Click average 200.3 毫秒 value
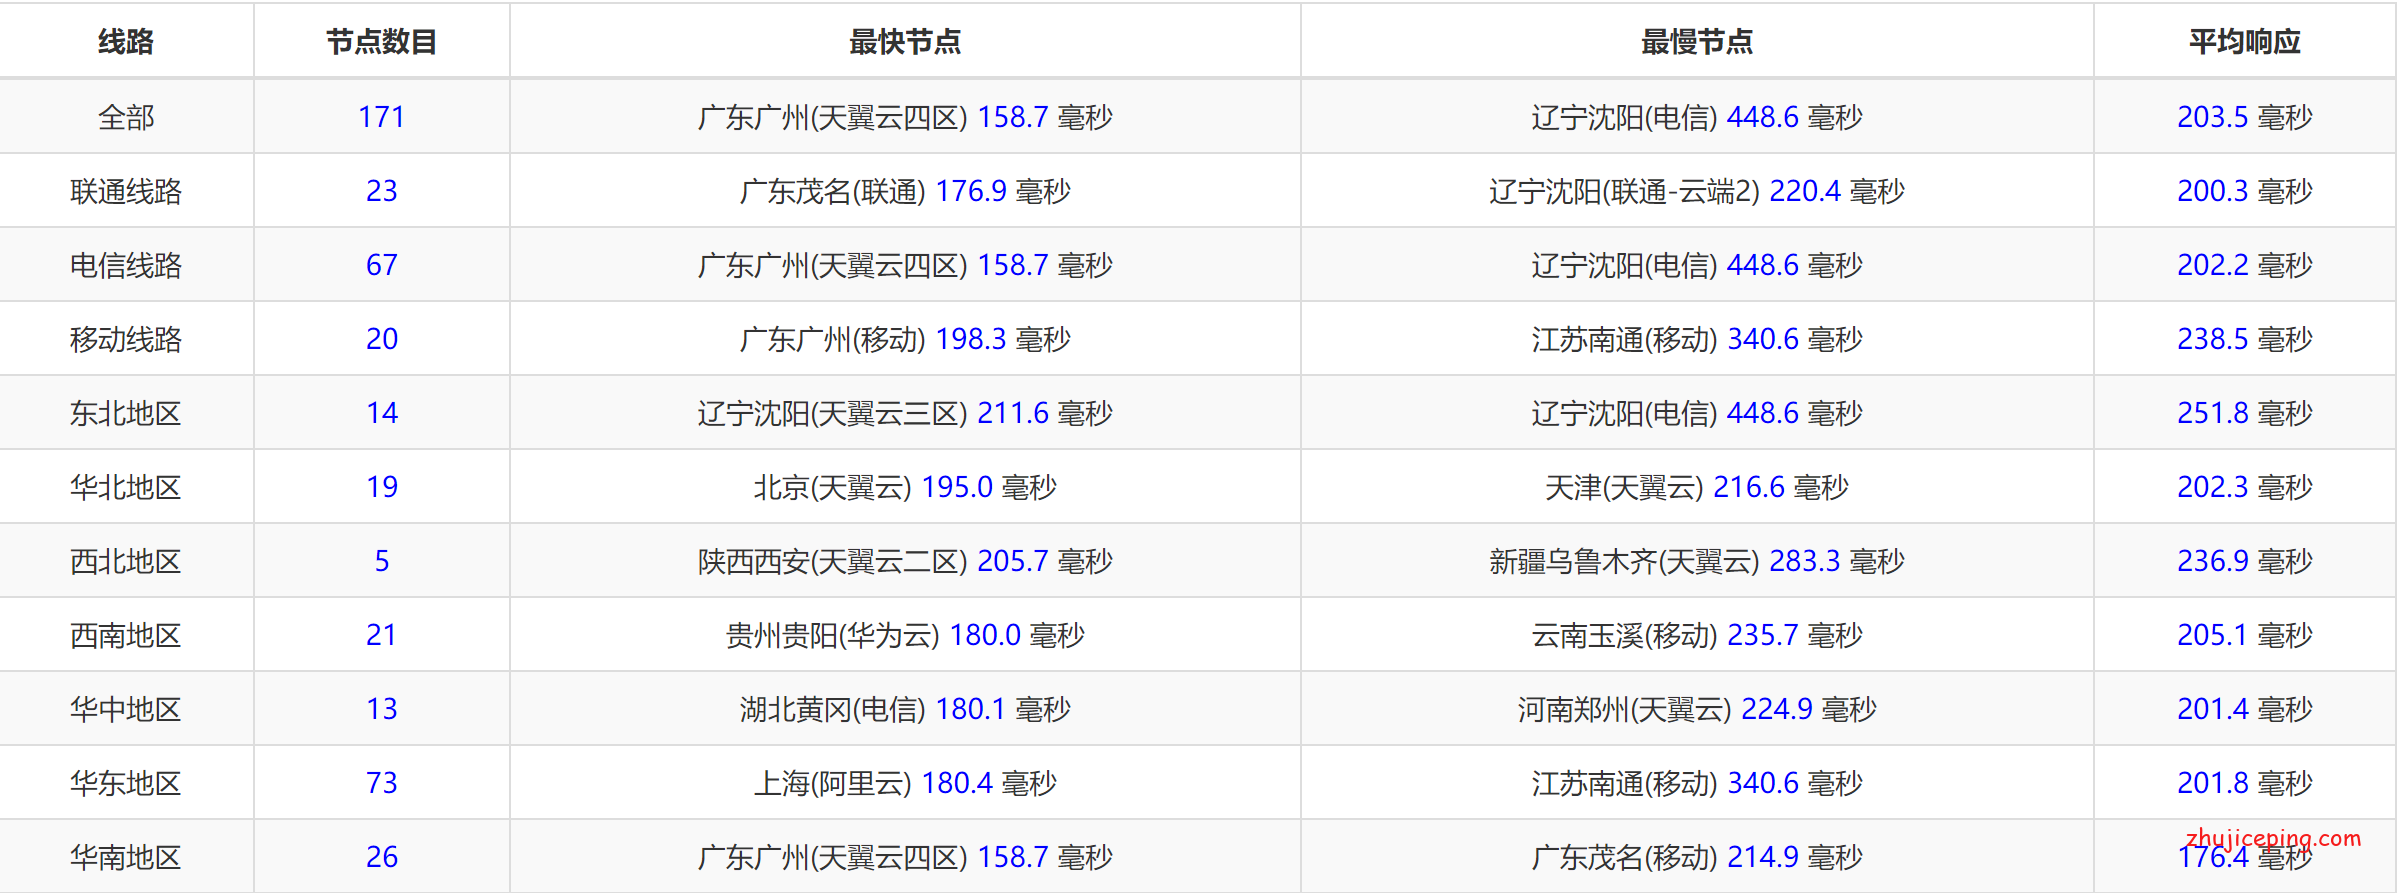Screen dimensions: 2401x893 [2245, 191]
